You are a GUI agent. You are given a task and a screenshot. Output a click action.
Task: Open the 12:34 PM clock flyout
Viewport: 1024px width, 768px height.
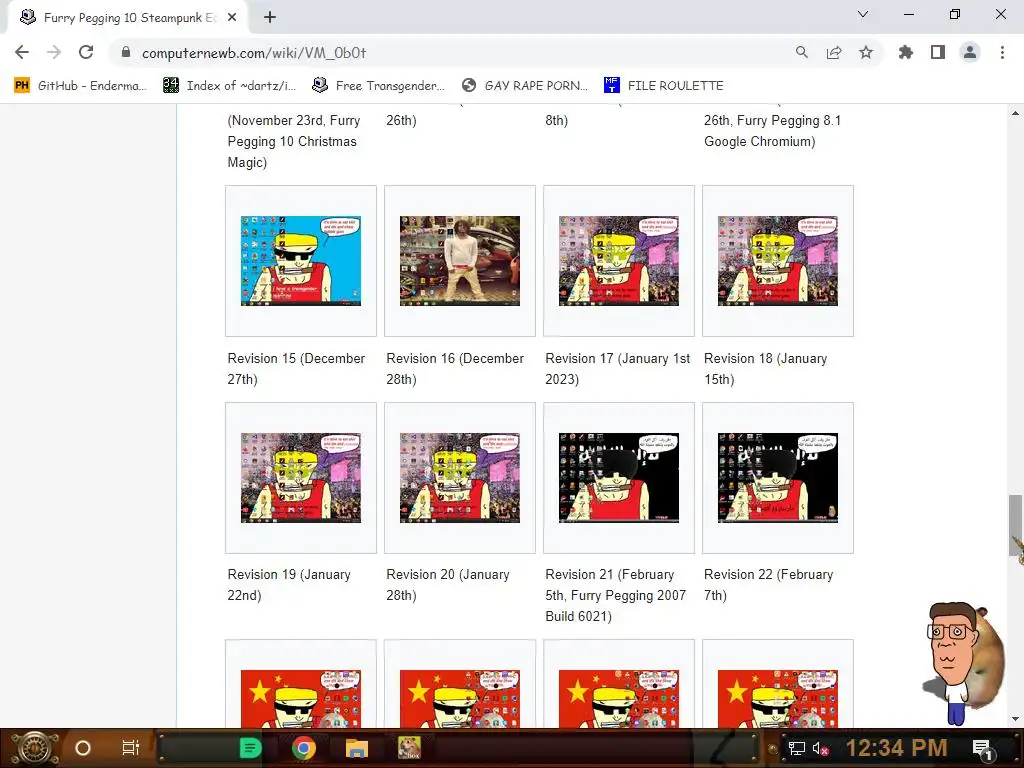[897, 748]
